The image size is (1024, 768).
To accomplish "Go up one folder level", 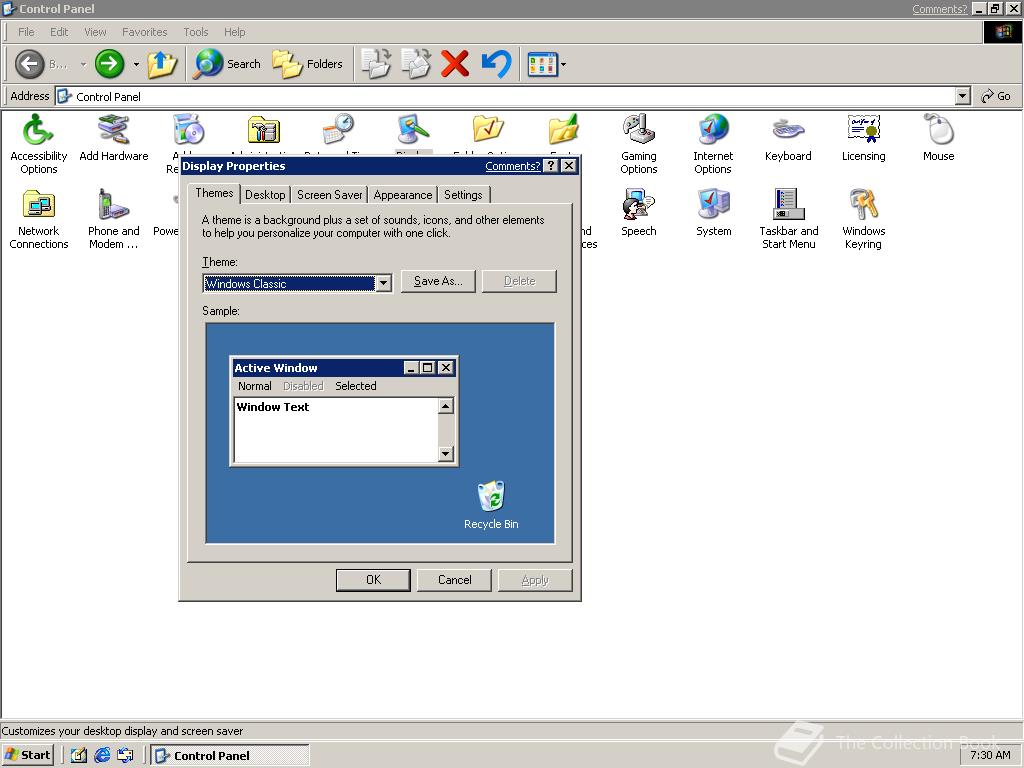I will point(162,64).
